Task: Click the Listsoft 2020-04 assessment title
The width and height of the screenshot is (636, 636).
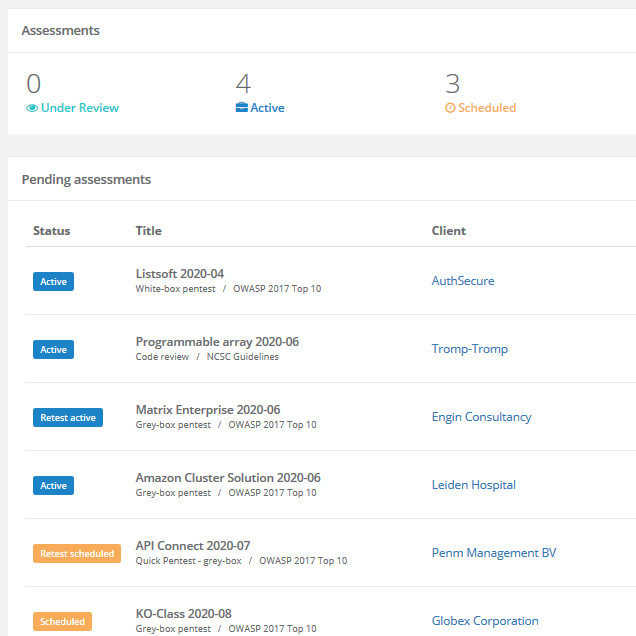Action: pyautogui.click(x=180, y=274)
